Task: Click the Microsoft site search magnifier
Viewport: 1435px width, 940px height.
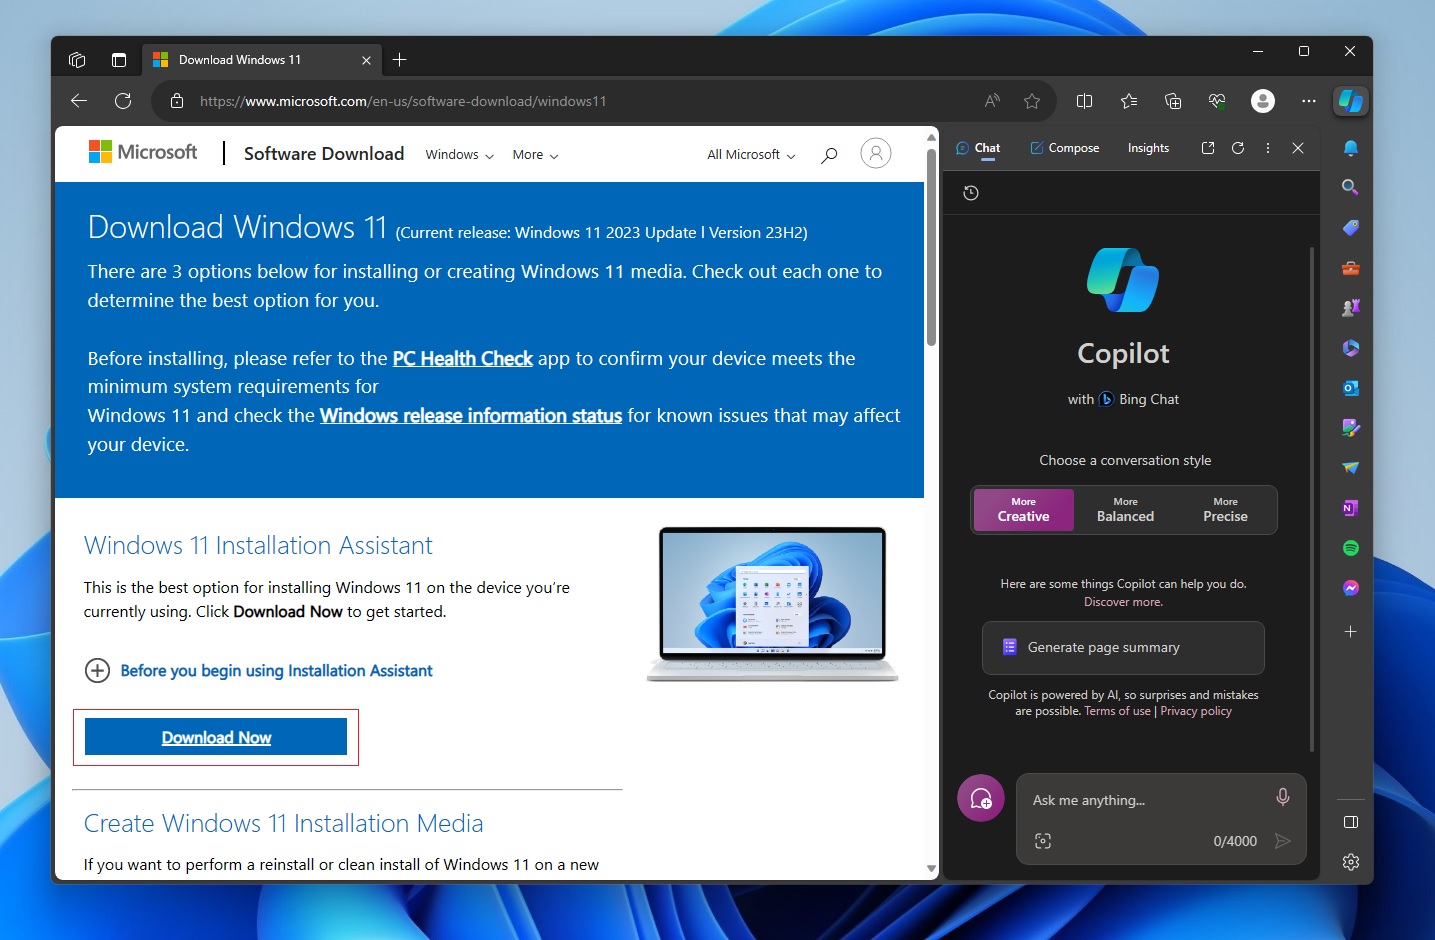Action: 829,153
